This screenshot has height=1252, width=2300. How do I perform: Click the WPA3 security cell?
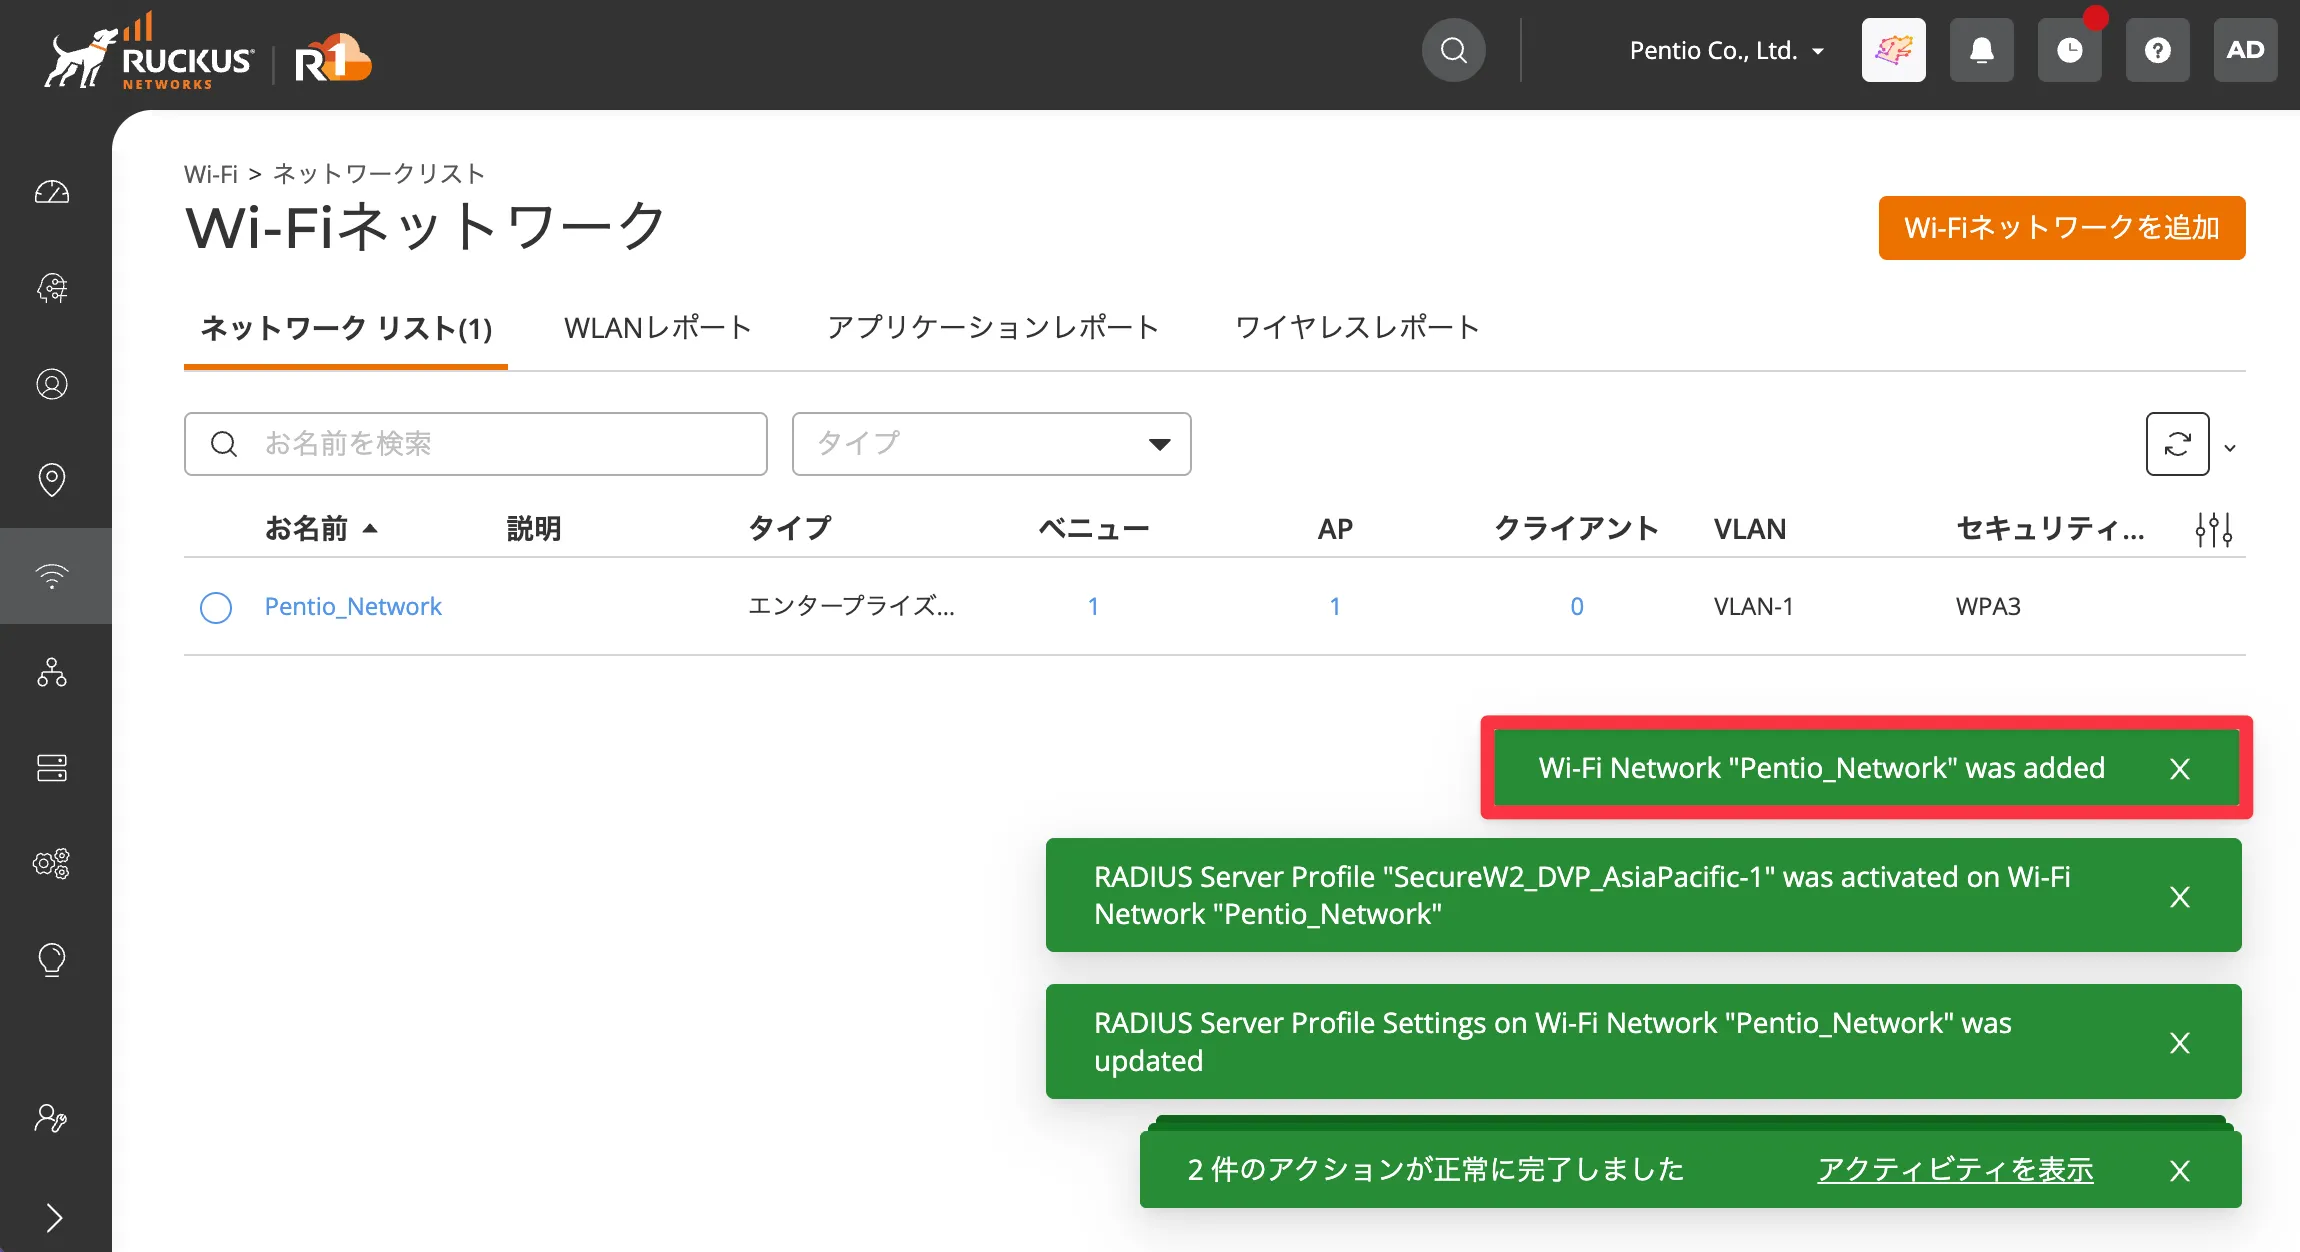tap(1988, 606)
